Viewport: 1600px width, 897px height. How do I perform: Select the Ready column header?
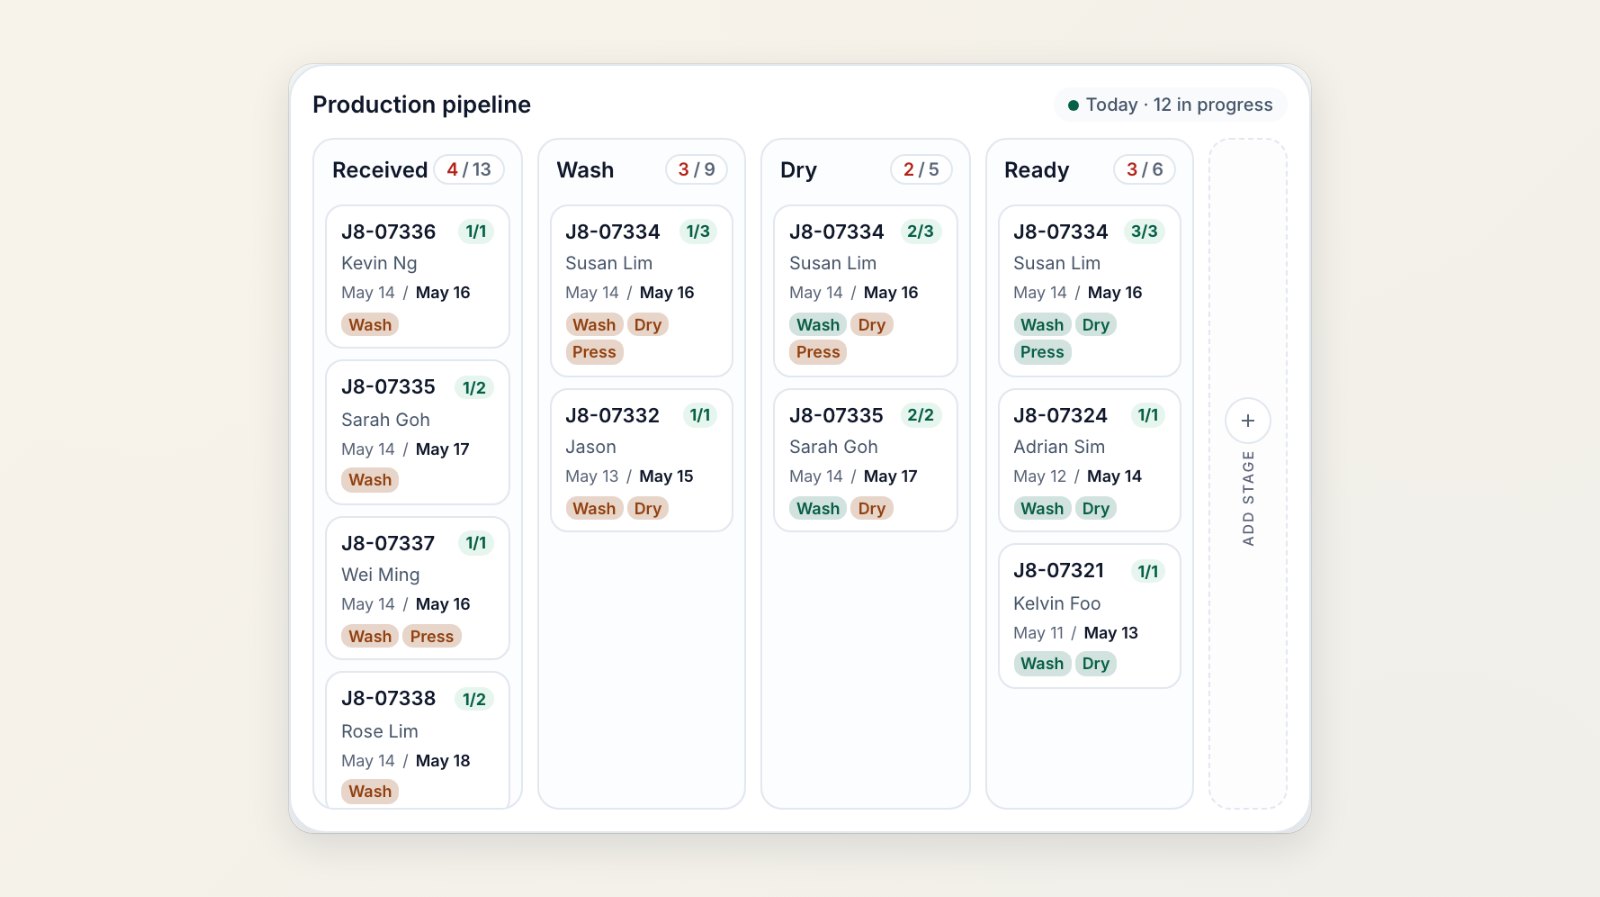[1036, 170]
